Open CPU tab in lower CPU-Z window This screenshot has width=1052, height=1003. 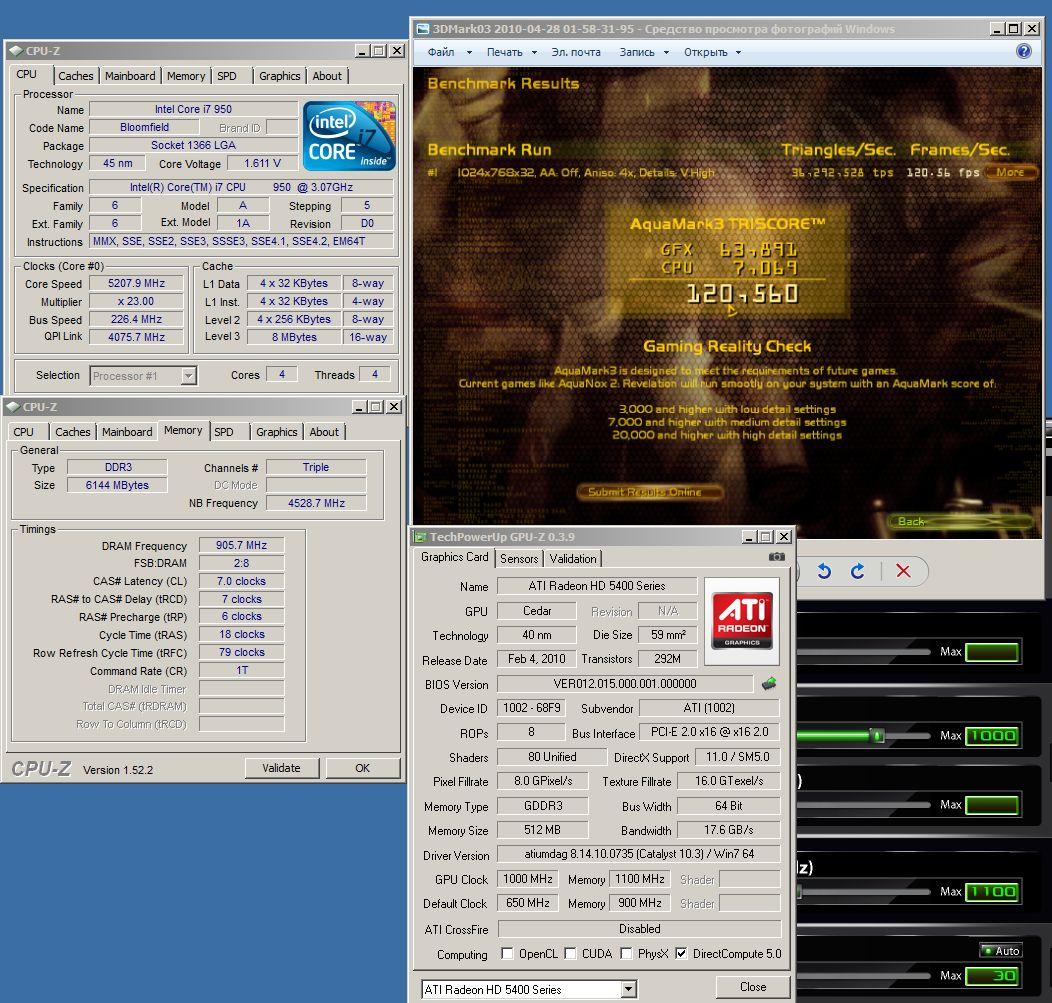tap(23, 432)
